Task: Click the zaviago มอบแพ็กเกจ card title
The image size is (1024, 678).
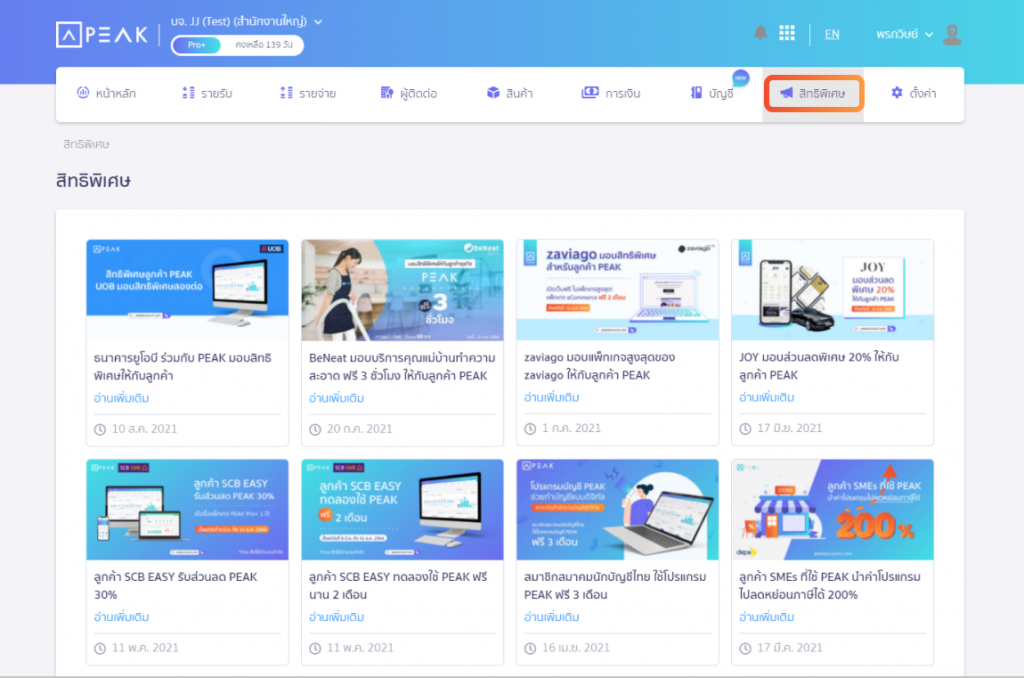Action: point(600,366)
